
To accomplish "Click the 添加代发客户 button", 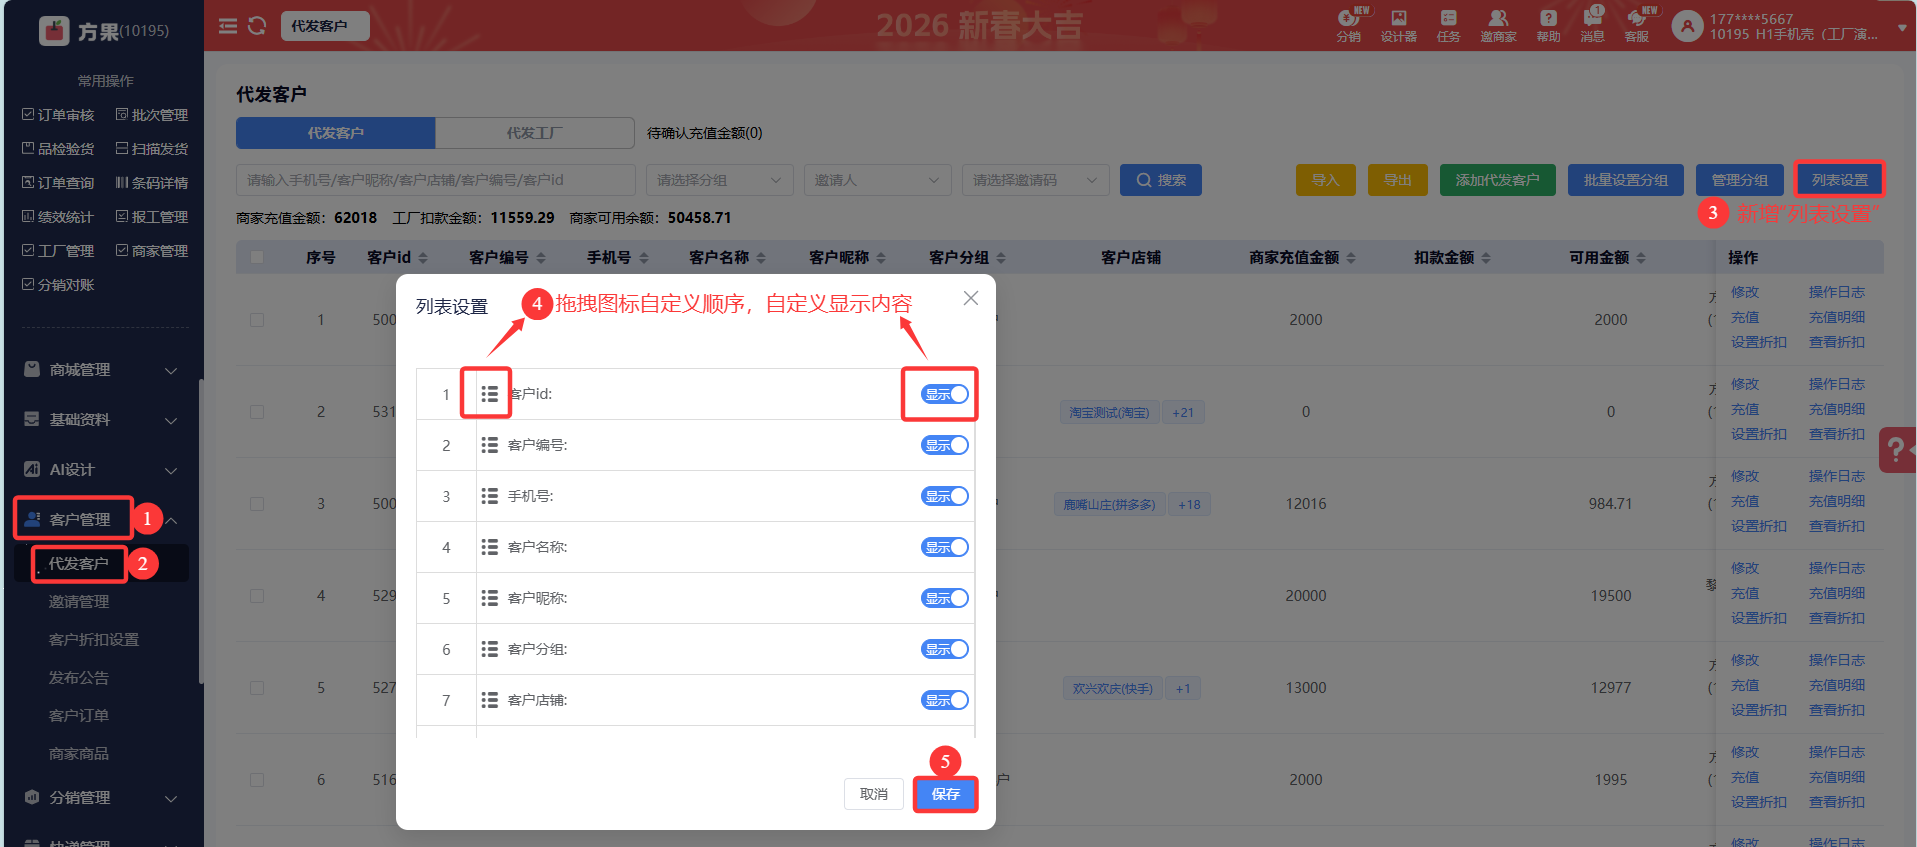I will click(1498, 180).
